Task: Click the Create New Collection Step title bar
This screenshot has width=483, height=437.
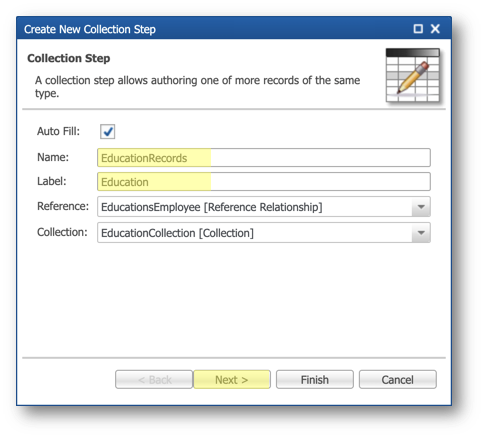Action: coord(234,29)
